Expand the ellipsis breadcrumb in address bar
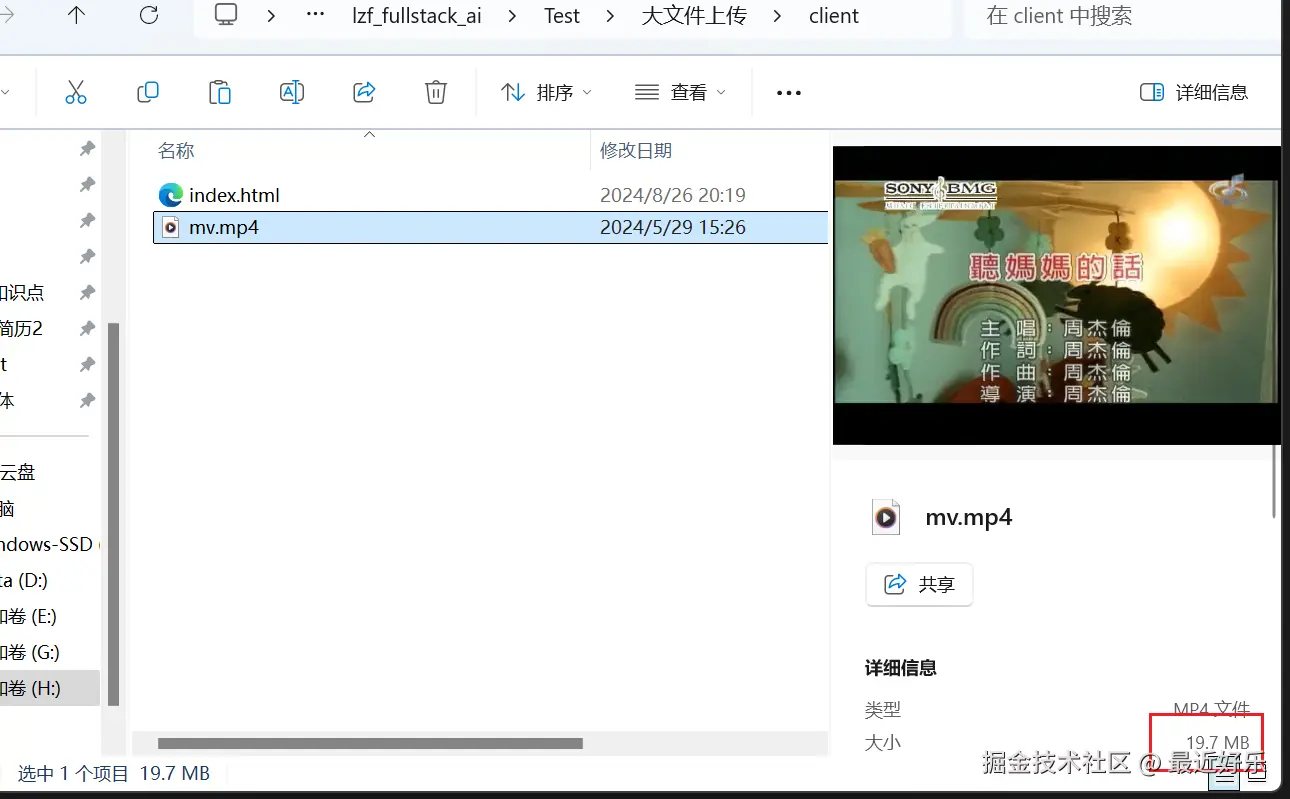 coord(316,16)
